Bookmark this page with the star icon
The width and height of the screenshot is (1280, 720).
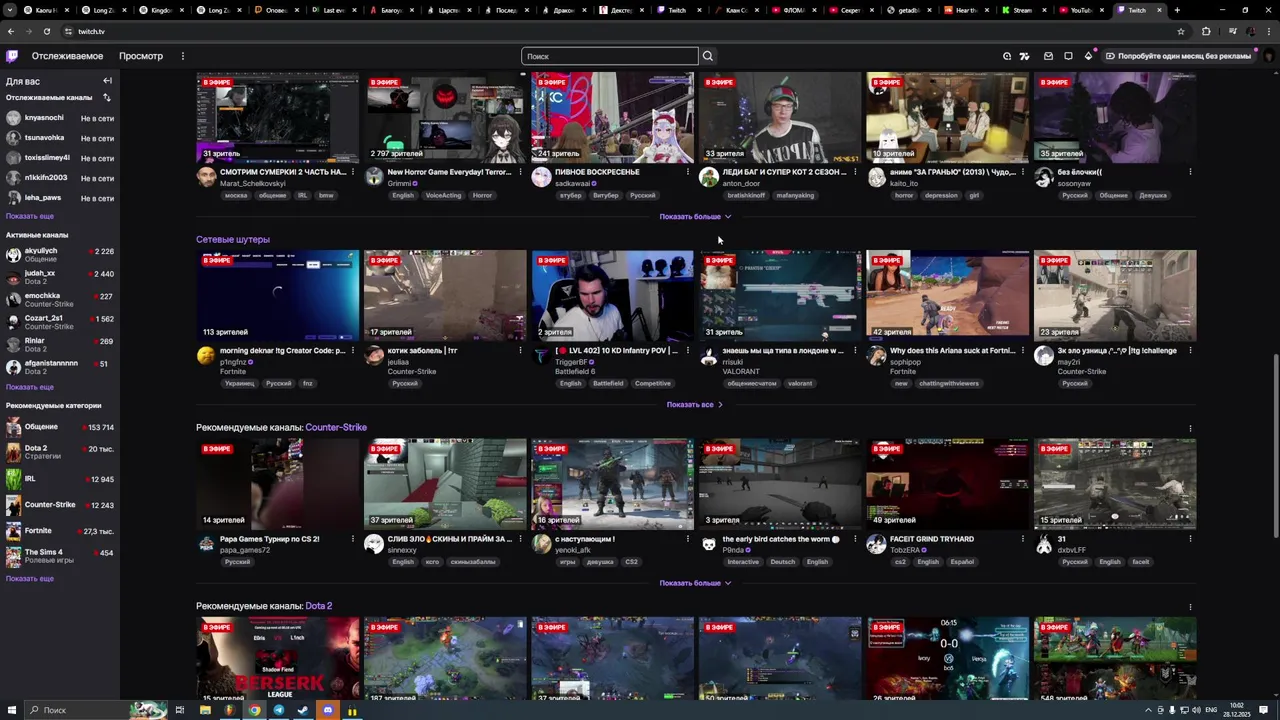tap(1181, 31)
